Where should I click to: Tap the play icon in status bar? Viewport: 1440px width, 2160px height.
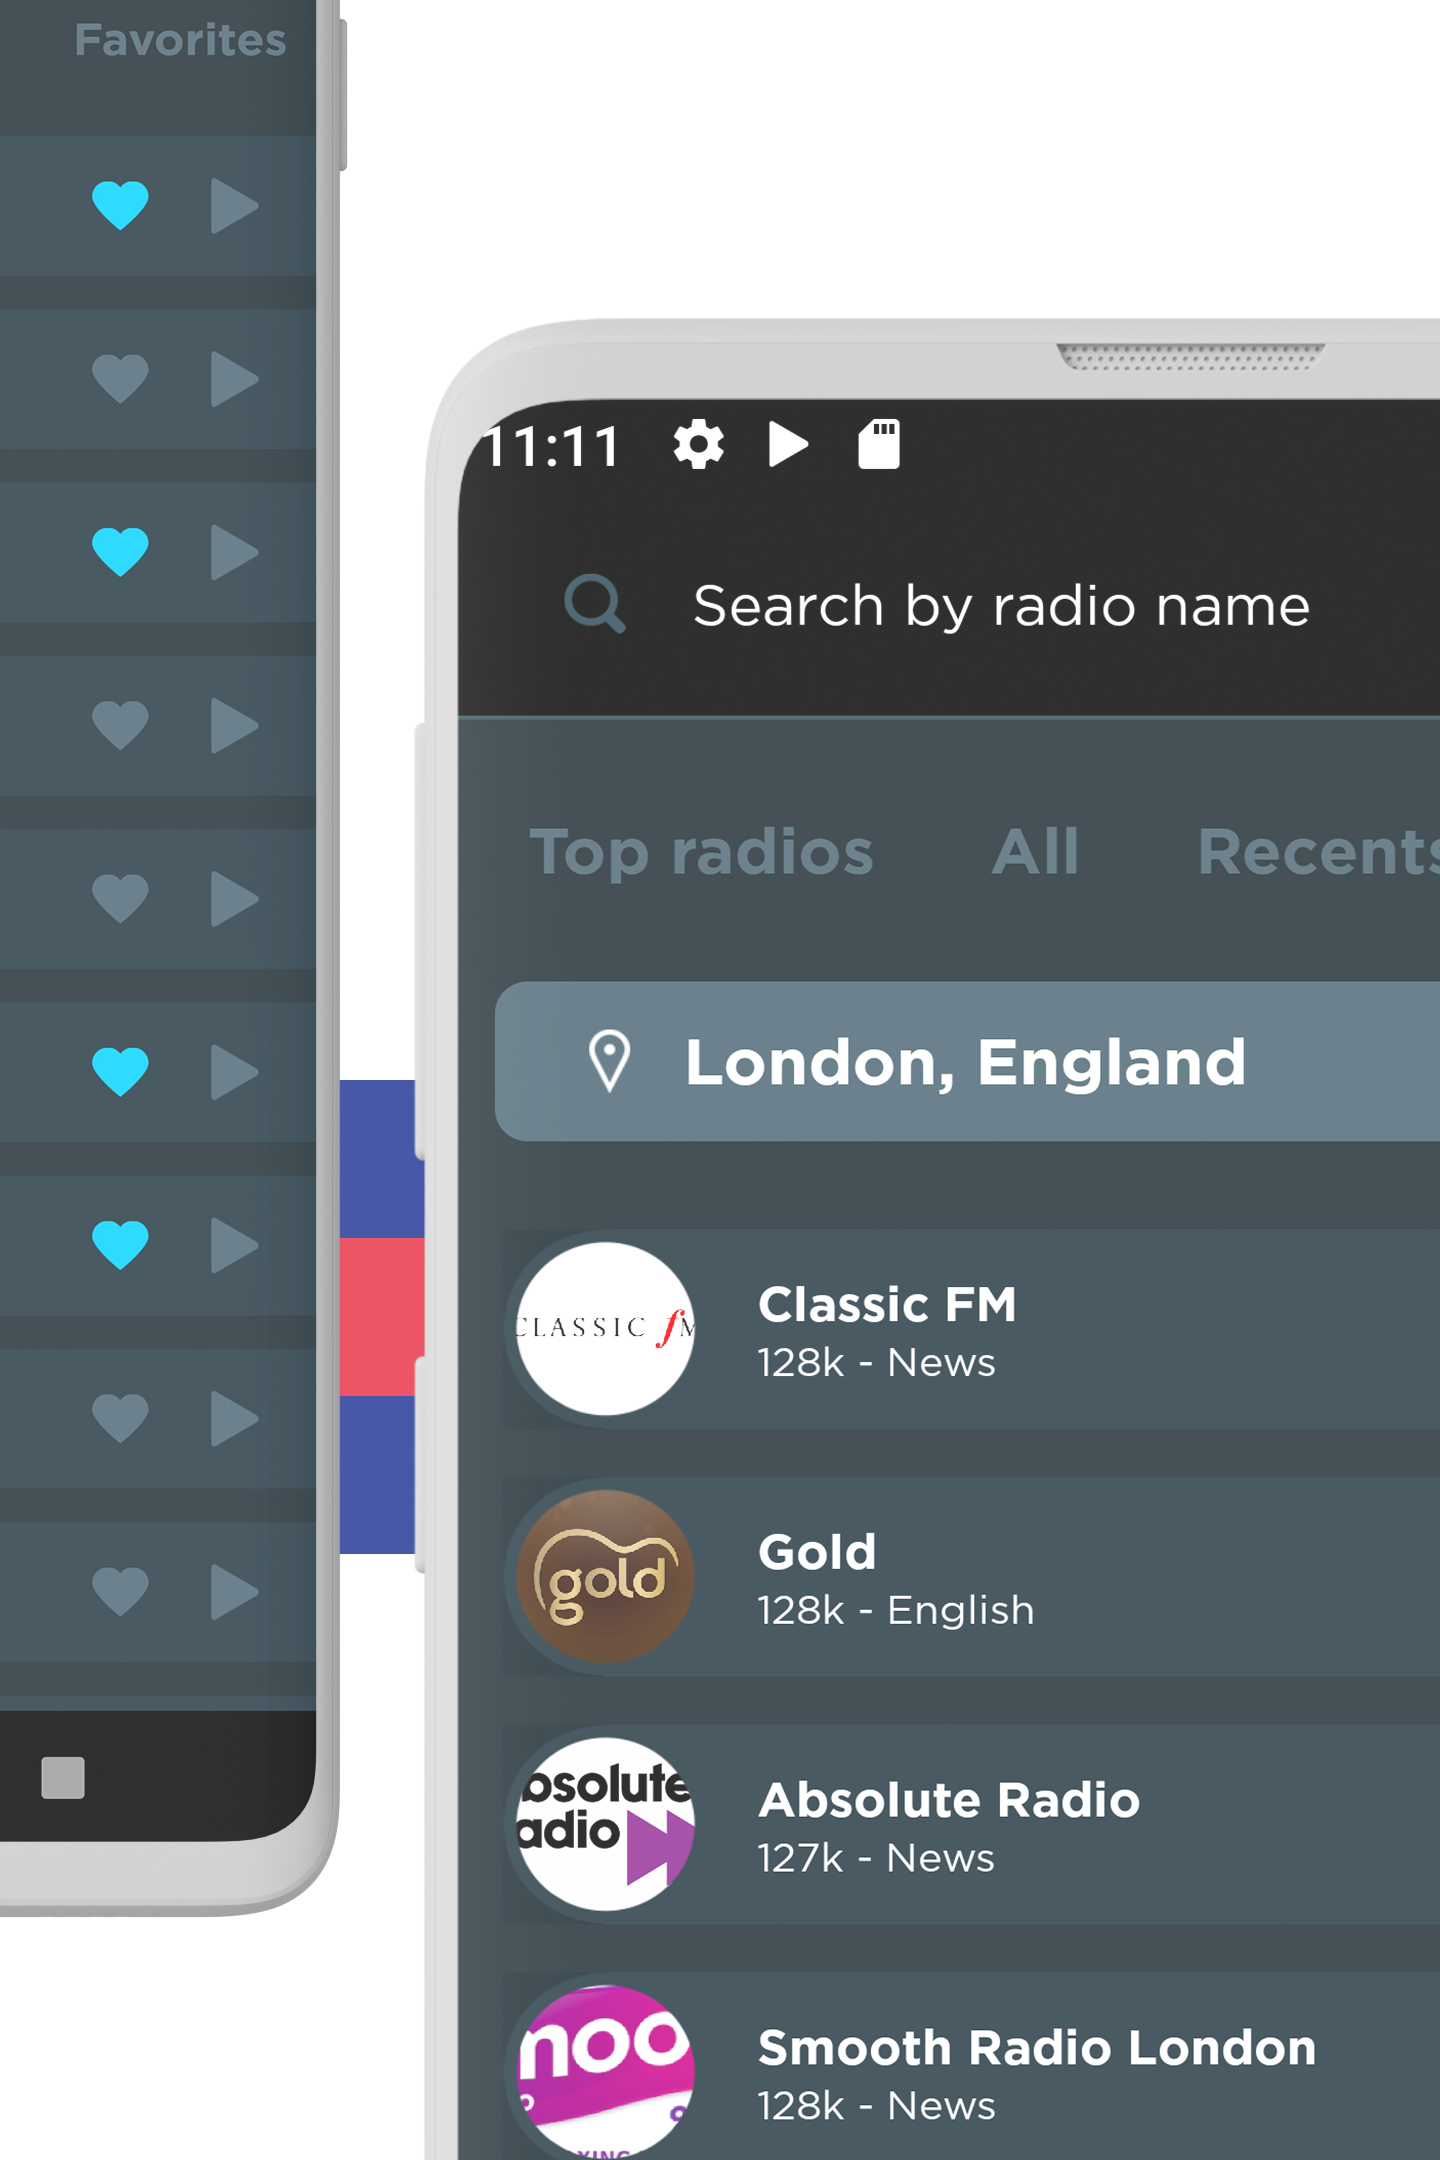pos(788,444)
